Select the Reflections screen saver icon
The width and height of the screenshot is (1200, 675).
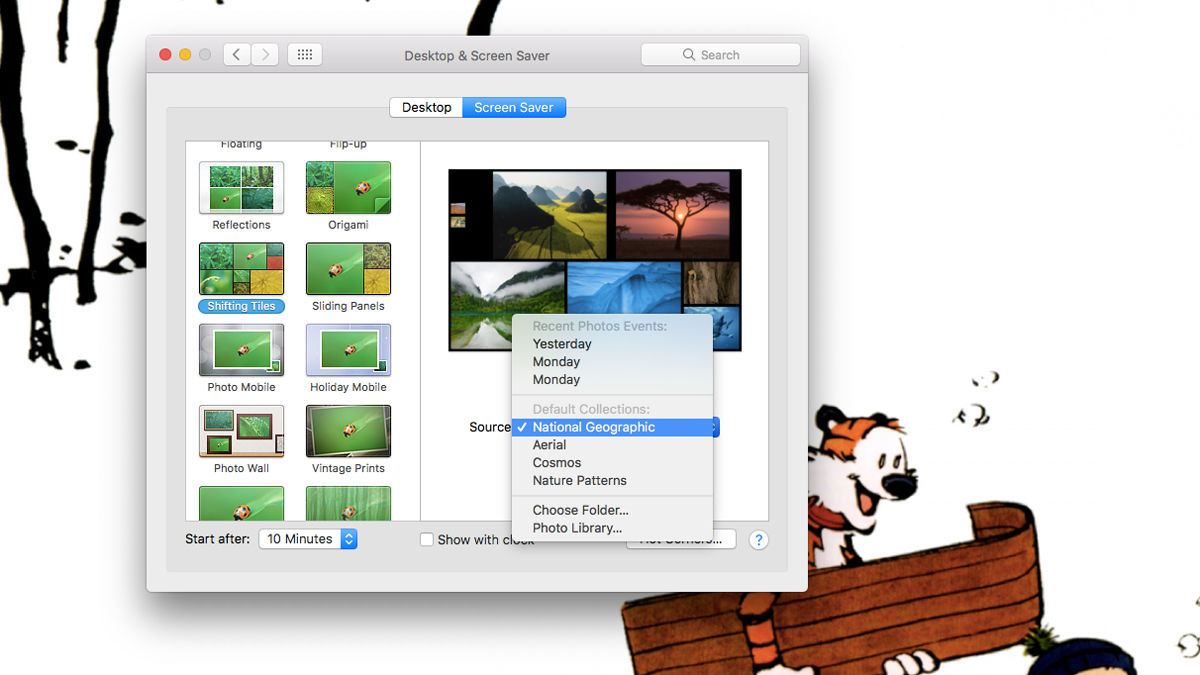tap(241, 188)
